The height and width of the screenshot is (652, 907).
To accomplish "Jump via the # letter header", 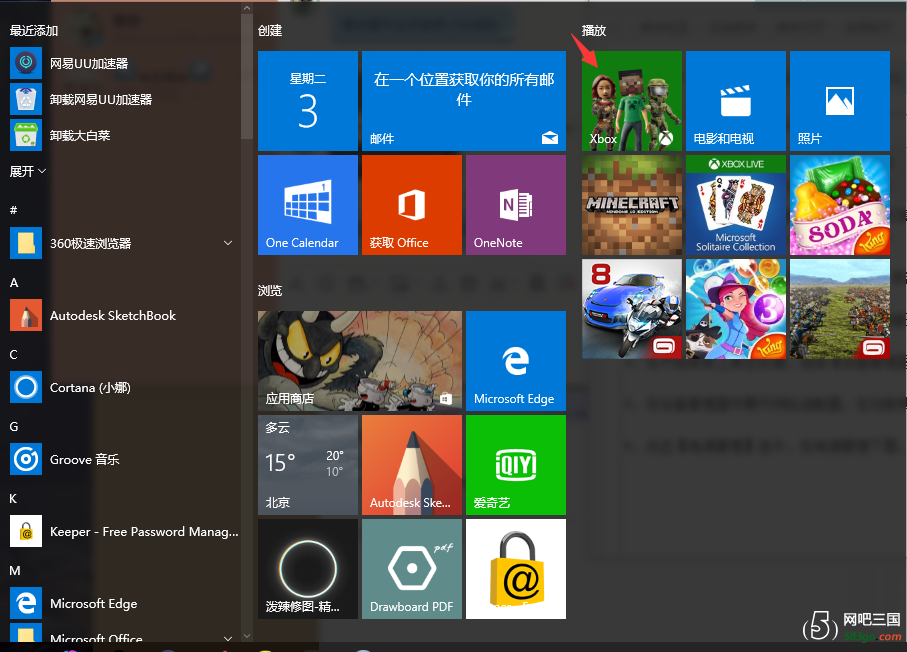I will point(13,210).
